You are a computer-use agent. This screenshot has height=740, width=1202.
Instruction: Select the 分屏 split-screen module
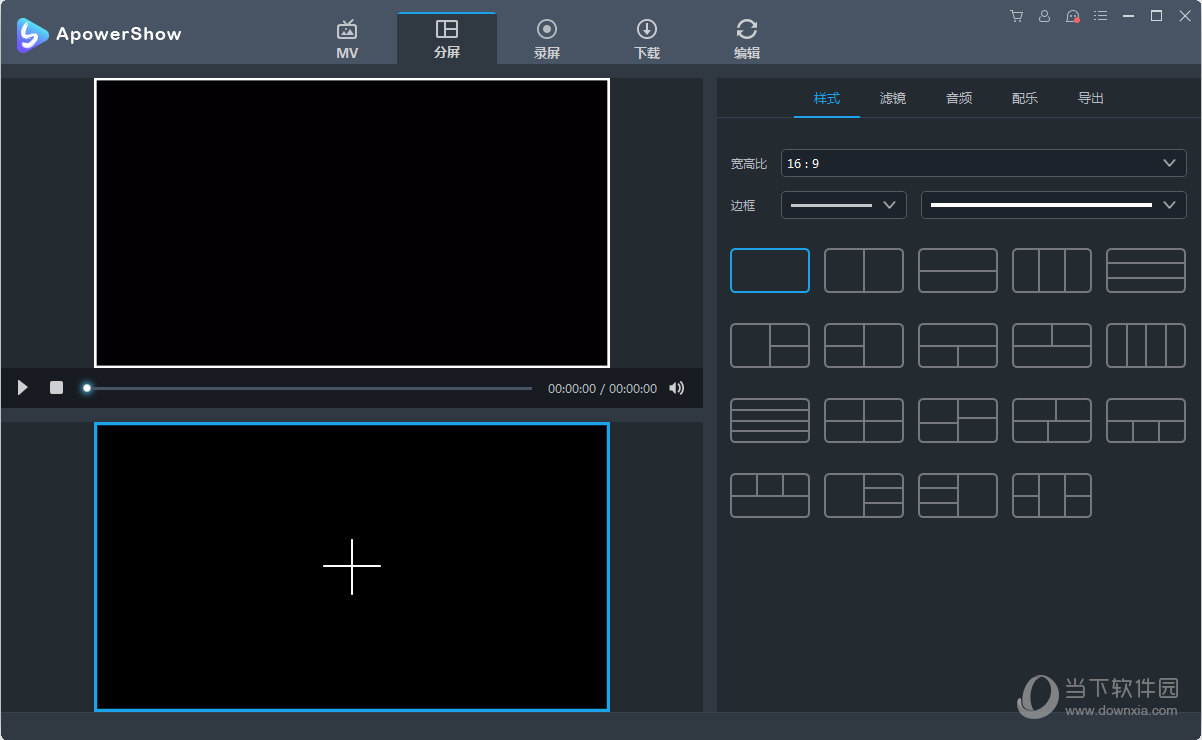click(447, 39)
